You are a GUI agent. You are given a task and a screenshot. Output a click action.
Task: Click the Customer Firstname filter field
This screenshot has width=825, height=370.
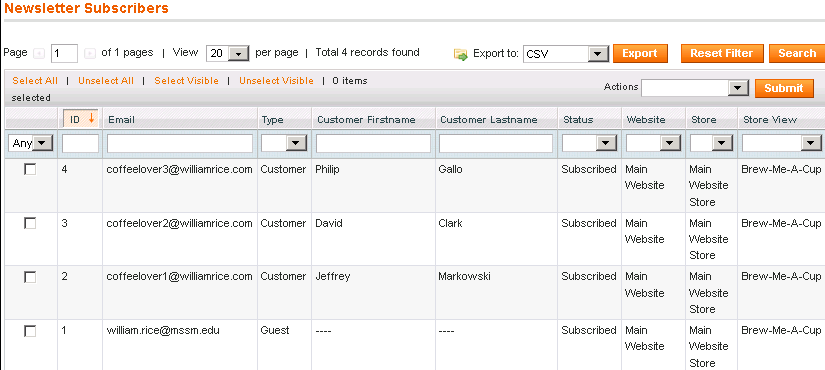[374, 143]
